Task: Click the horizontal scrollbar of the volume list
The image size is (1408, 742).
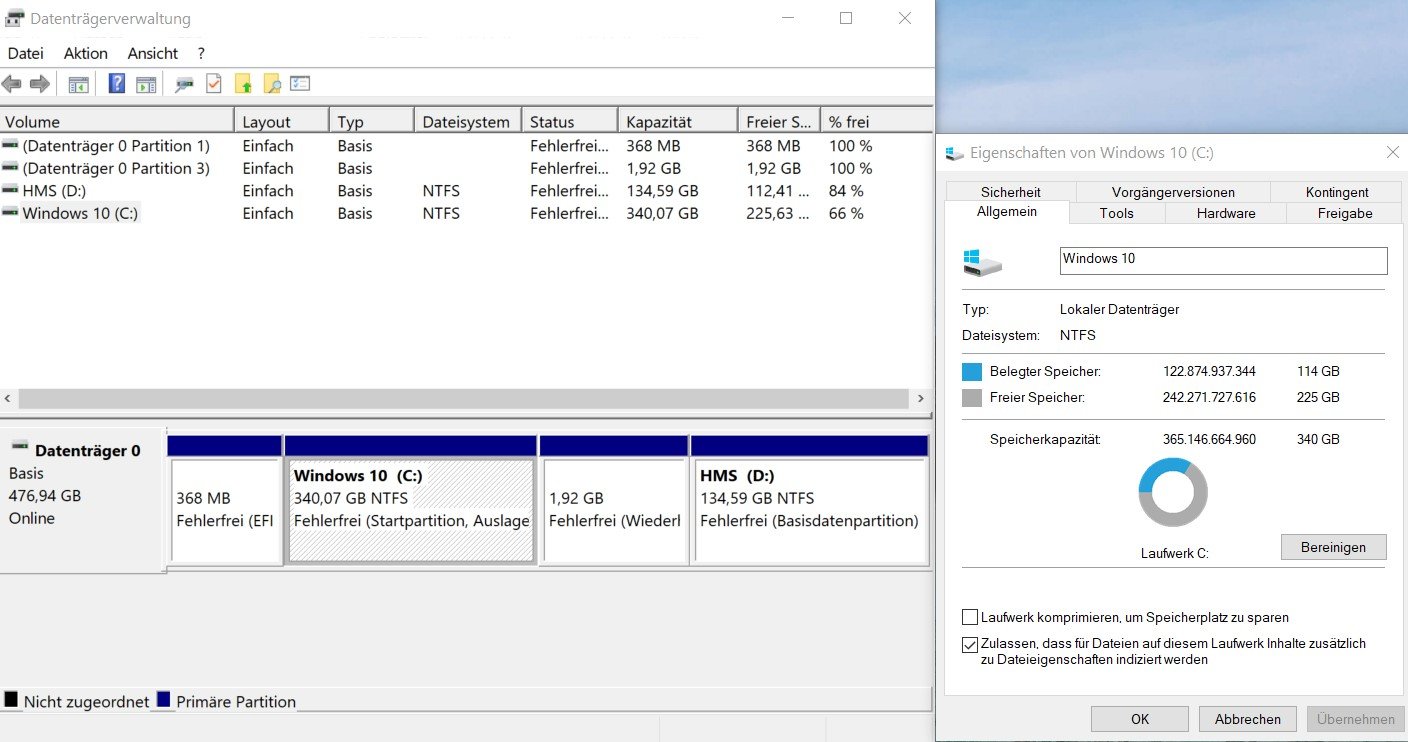Action: pos(466,398)
